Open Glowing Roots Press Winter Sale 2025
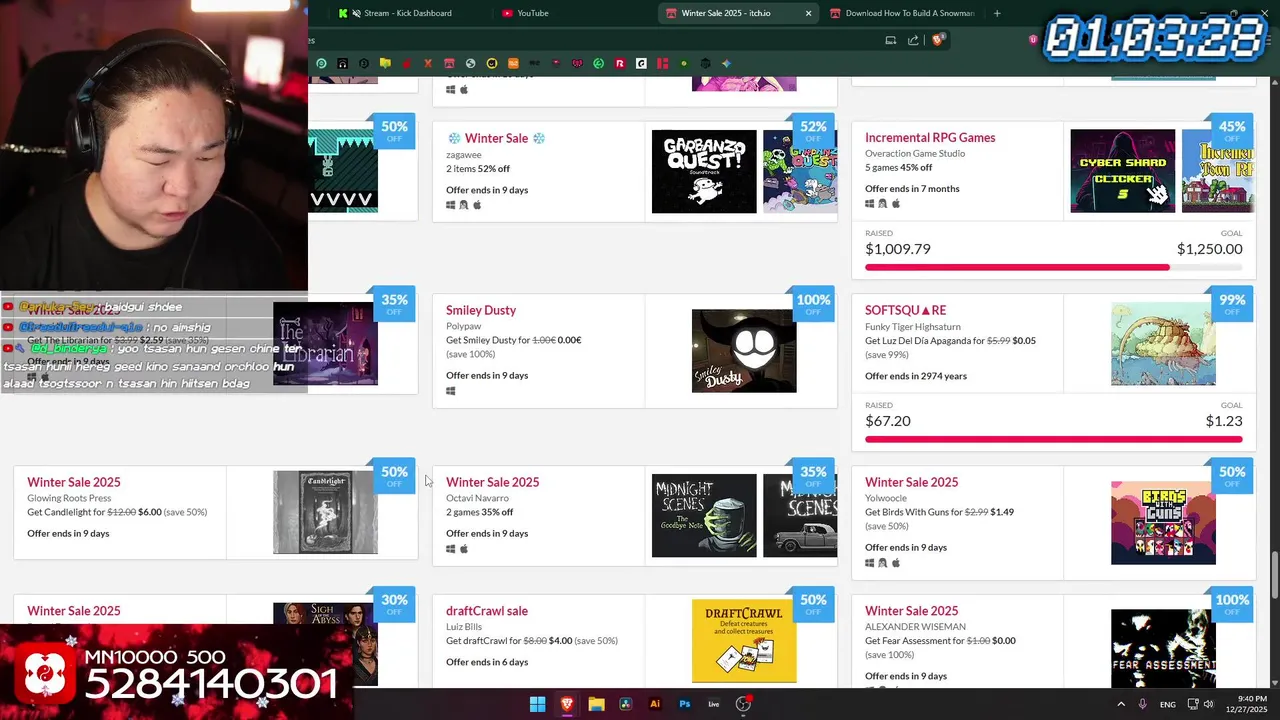Screen dimensions: 1280x720 coord(74,482)
